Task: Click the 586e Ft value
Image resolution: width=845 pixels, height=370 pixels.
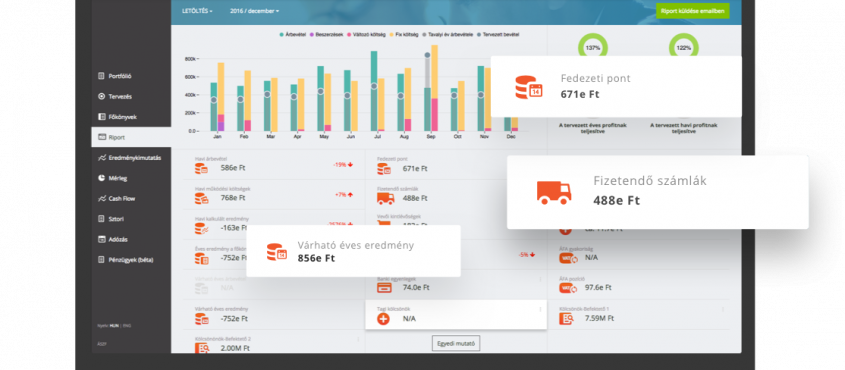Action: (x=233, y=168)
